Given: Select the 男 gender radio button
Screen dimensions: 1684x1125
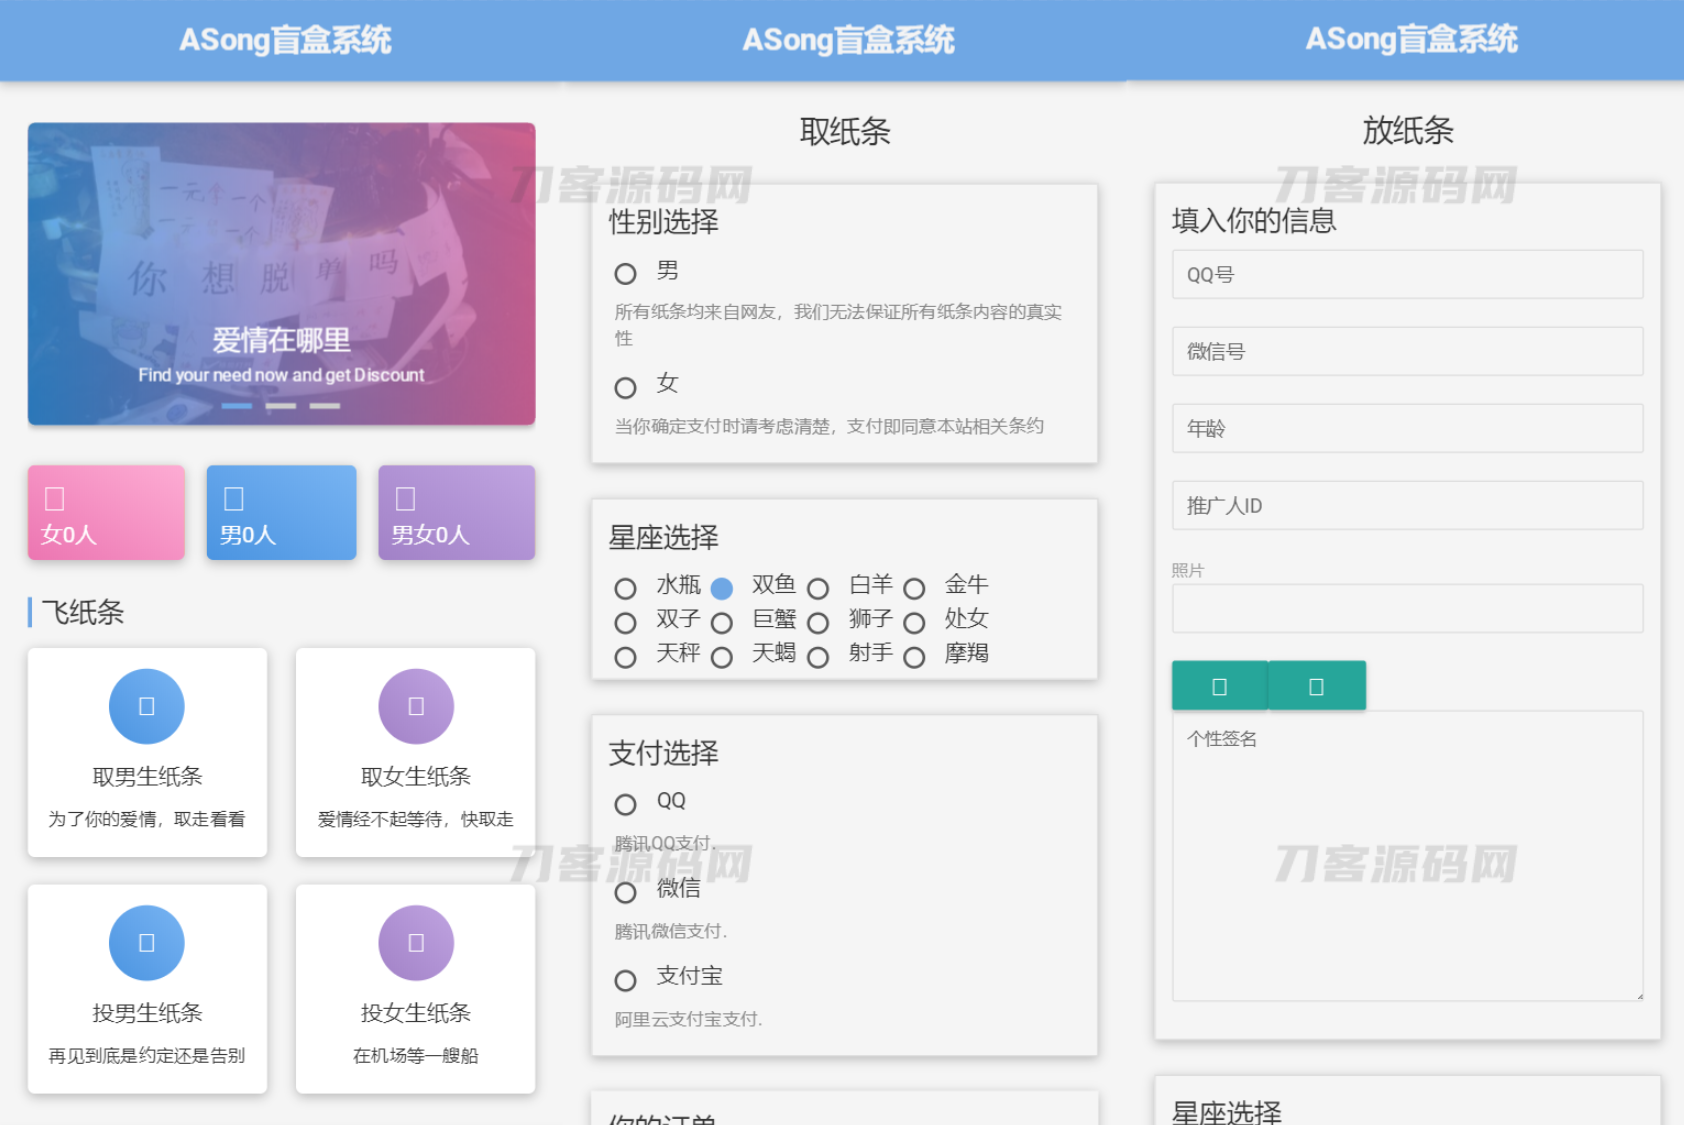Looking at the screenshot, I should coord(626,272).
